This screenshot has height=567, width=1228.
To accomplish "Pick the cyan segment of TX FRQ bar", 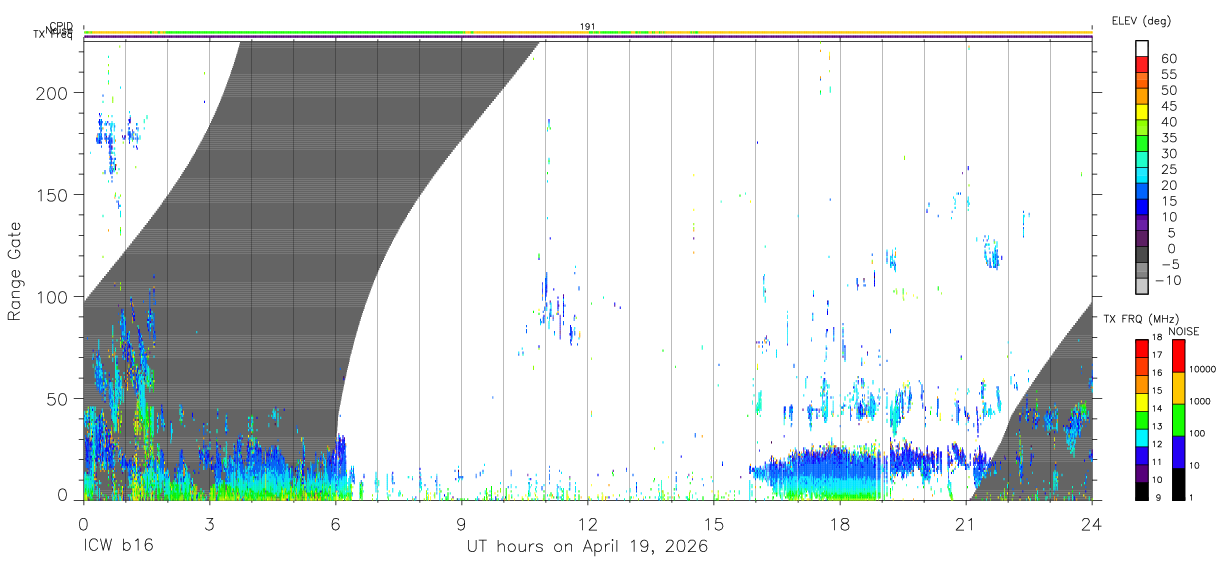I will tap(1141, 437).
